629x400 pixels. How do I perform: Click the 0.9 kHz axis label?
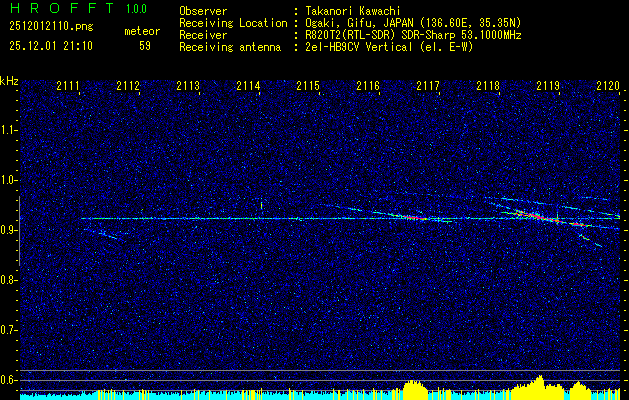click(x=8, y=230)
